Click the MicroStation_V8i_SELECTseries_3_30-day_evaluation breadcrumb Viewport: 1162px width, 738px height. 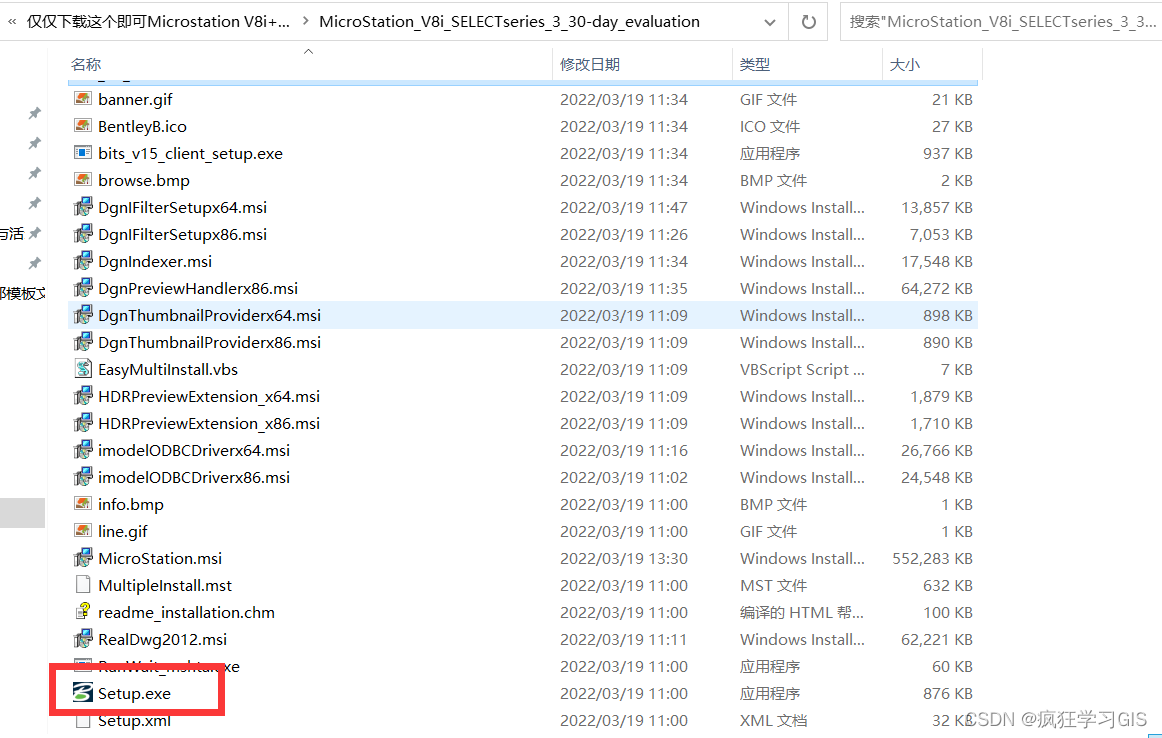(x=509, y=21)
